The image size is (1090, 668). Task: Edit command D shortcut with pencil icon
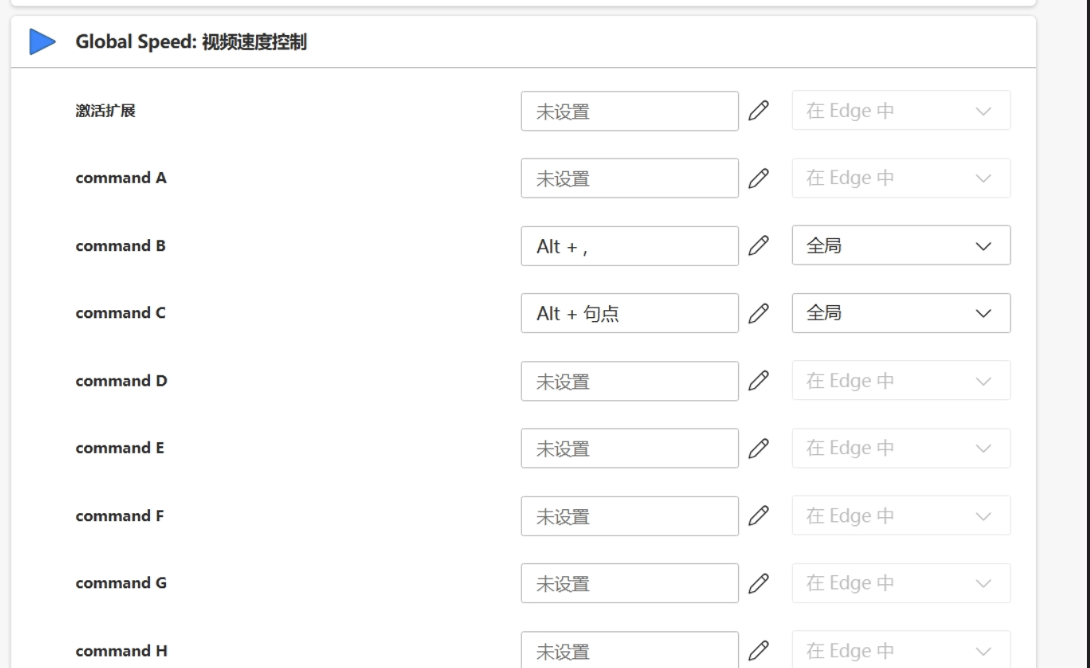click(758, 381)
